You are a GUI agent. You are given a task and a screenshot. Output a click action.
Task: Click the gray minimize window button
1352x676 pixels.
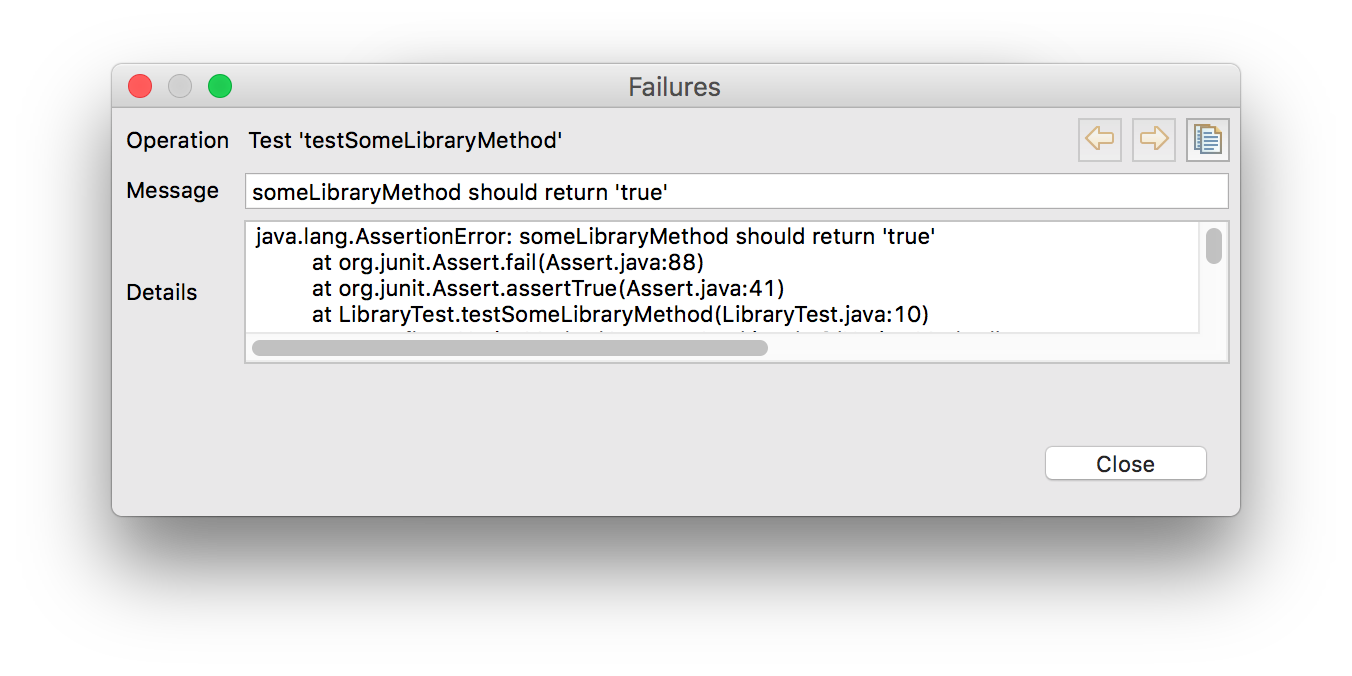[x=180, y=87]
